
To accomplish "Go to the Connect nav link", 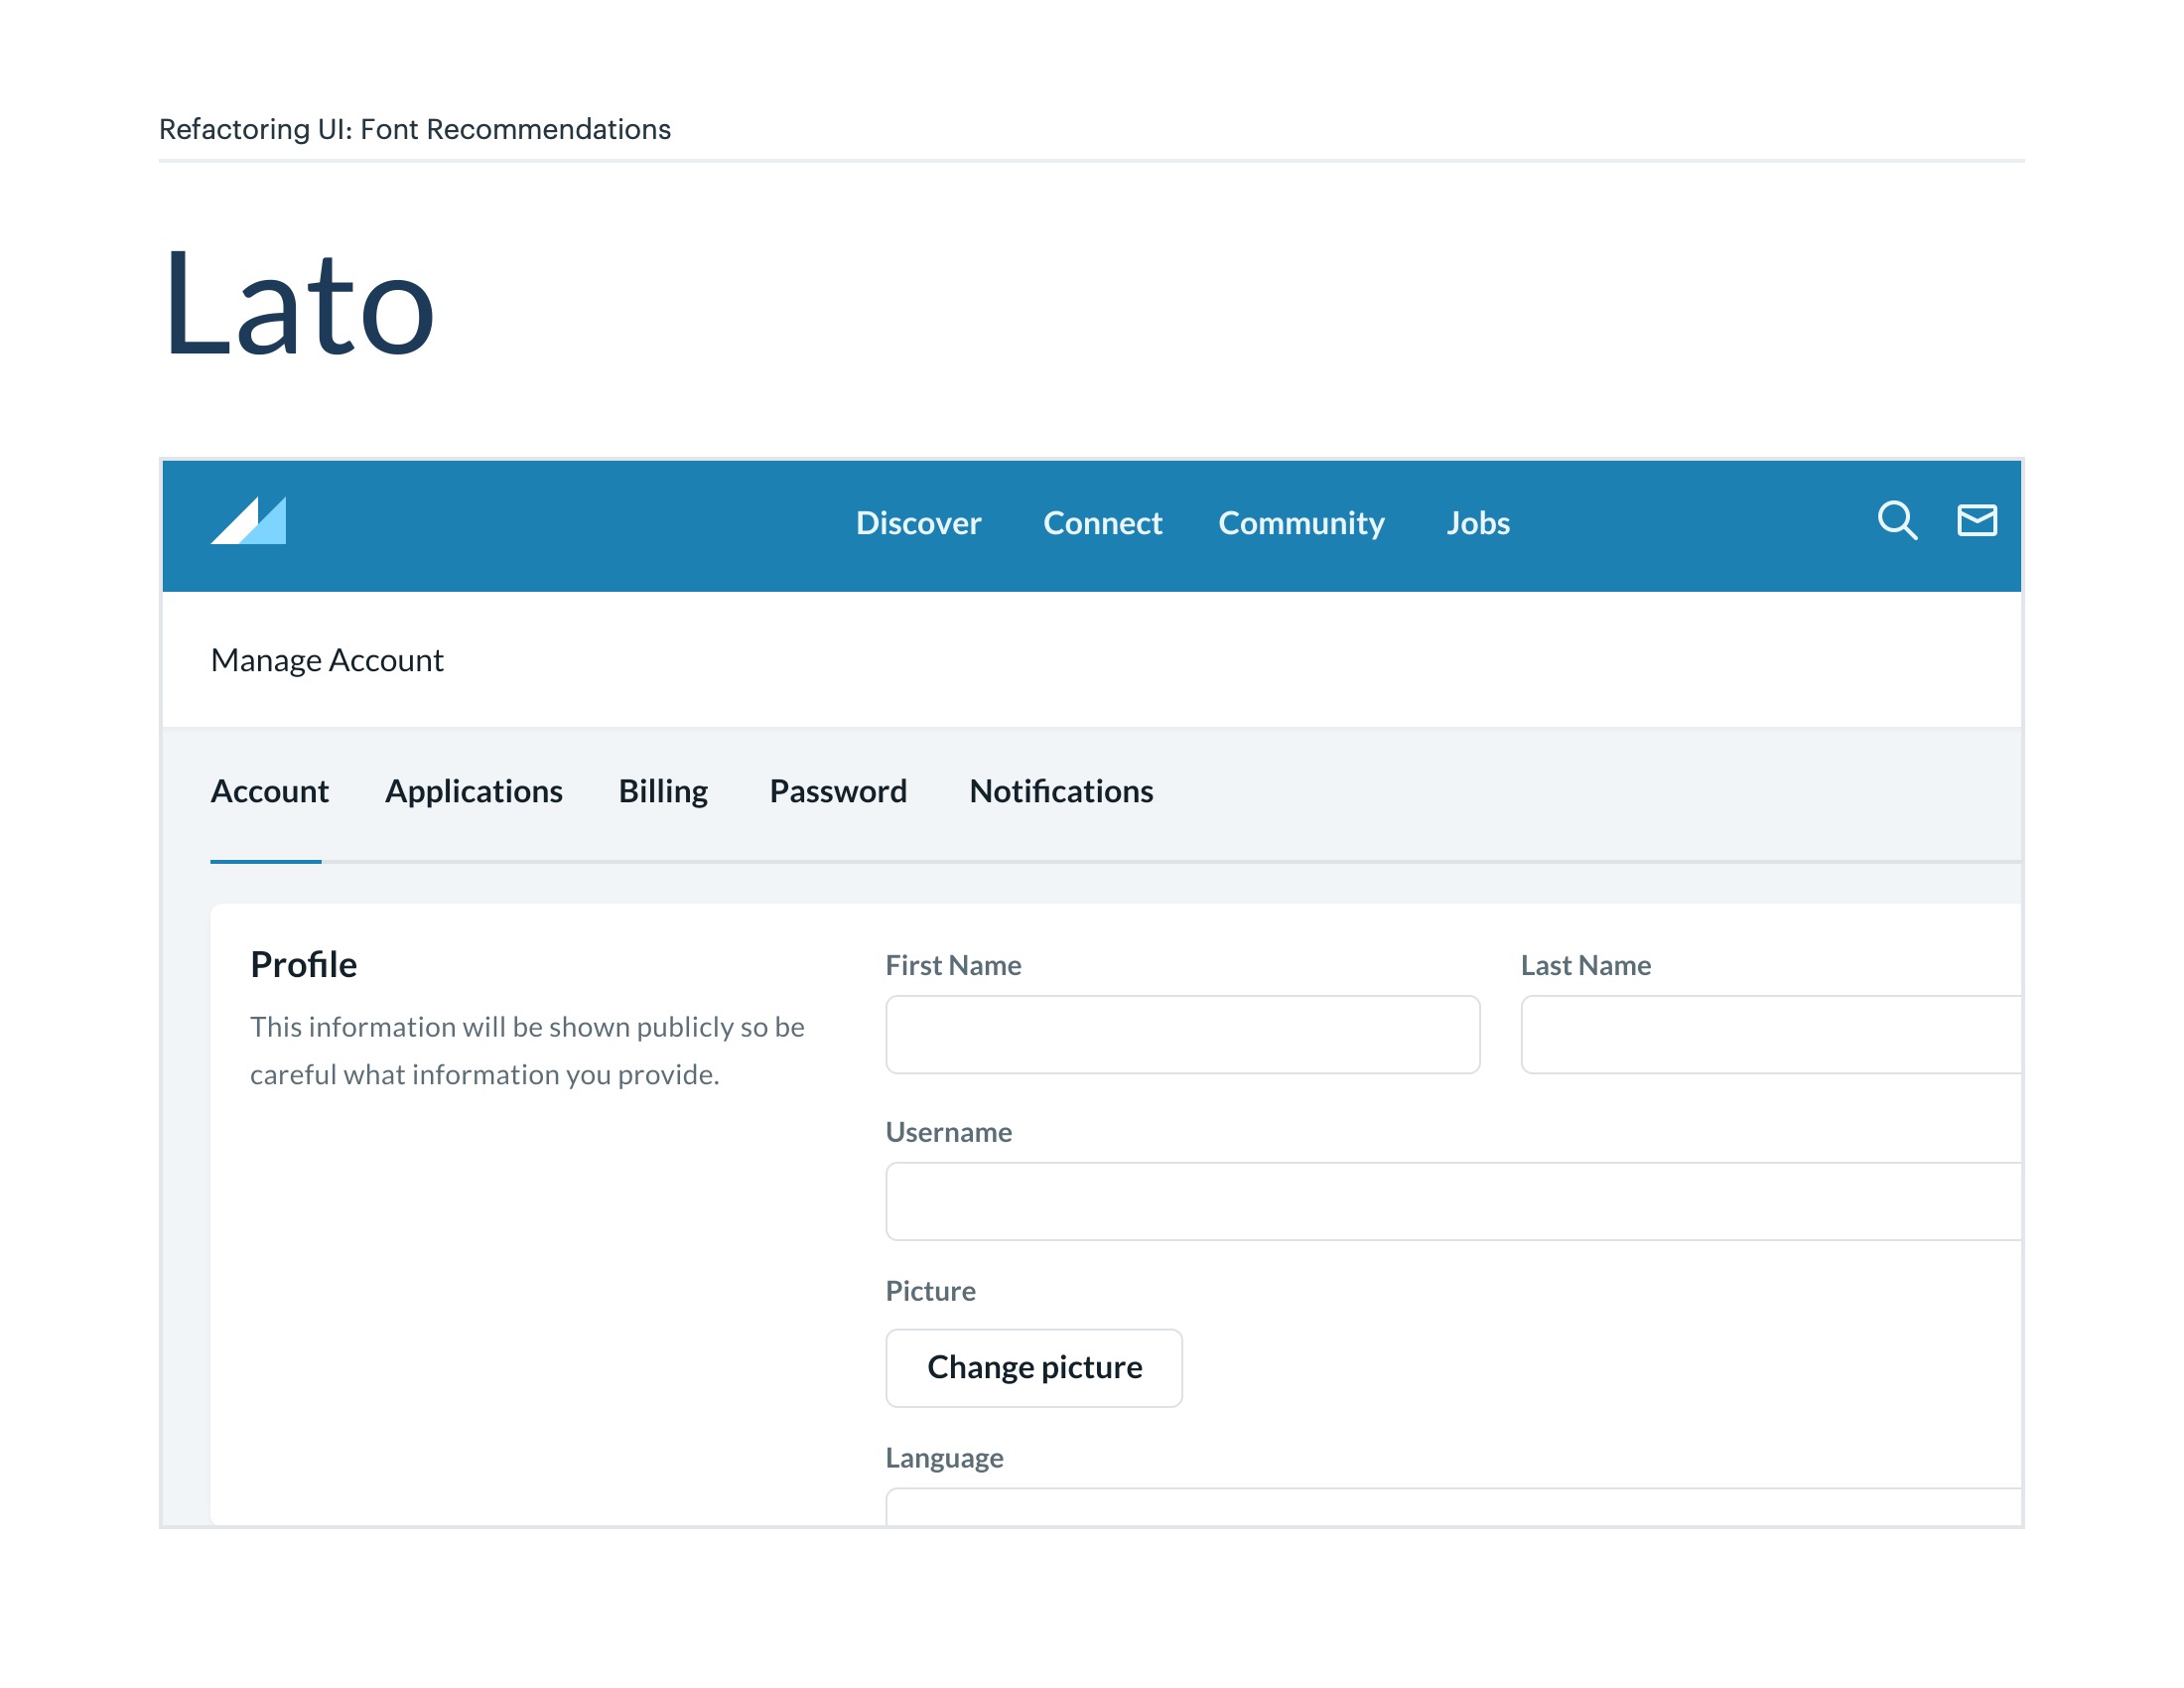I will (x=1102, y=523).
